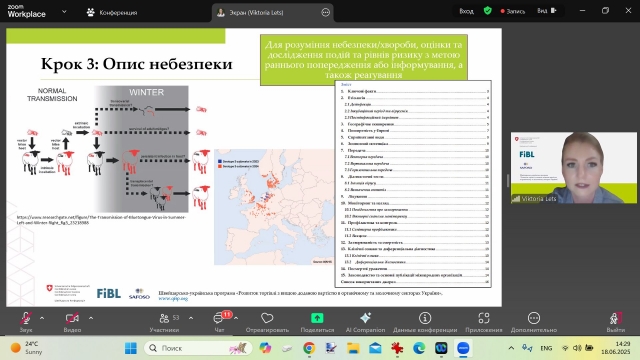The image size is (640, 360).
Task: Open options ellipsis on Экран tab
Action: (x=325, y=13)
